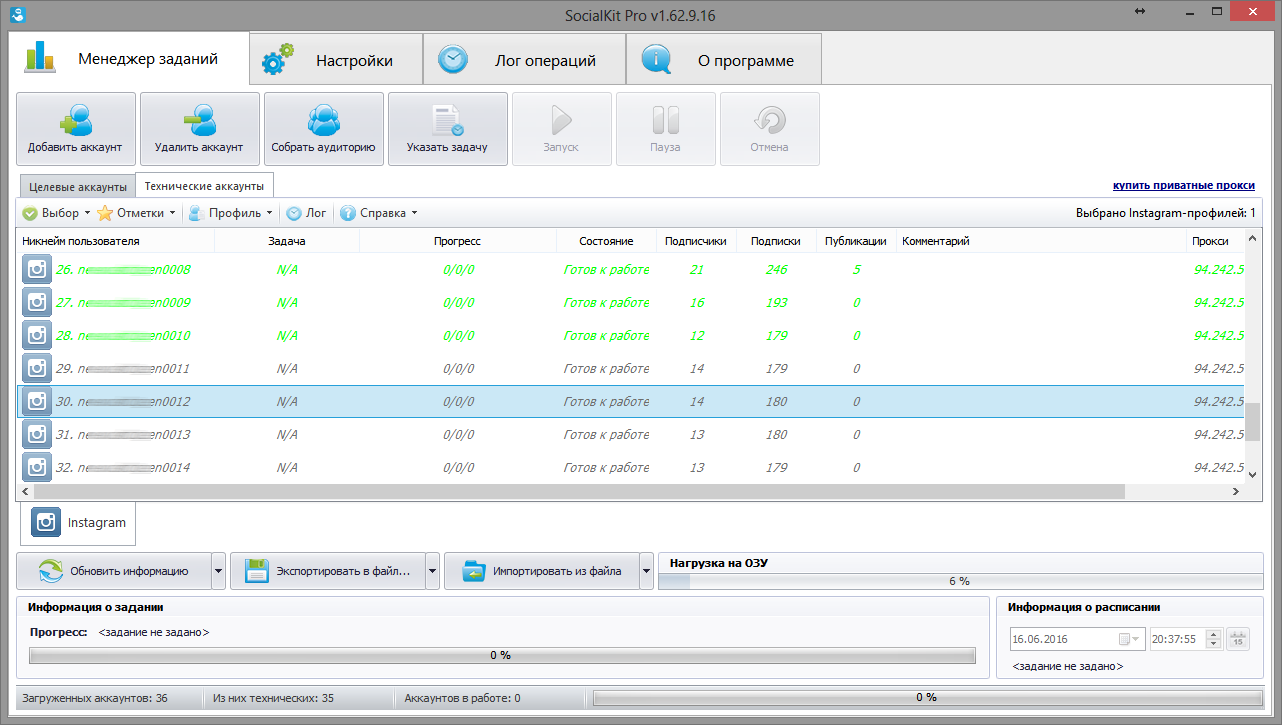Viewport: 1282px width, 725px height.
Task: Sort by the Подписчики column header
Action: (696, 241)
